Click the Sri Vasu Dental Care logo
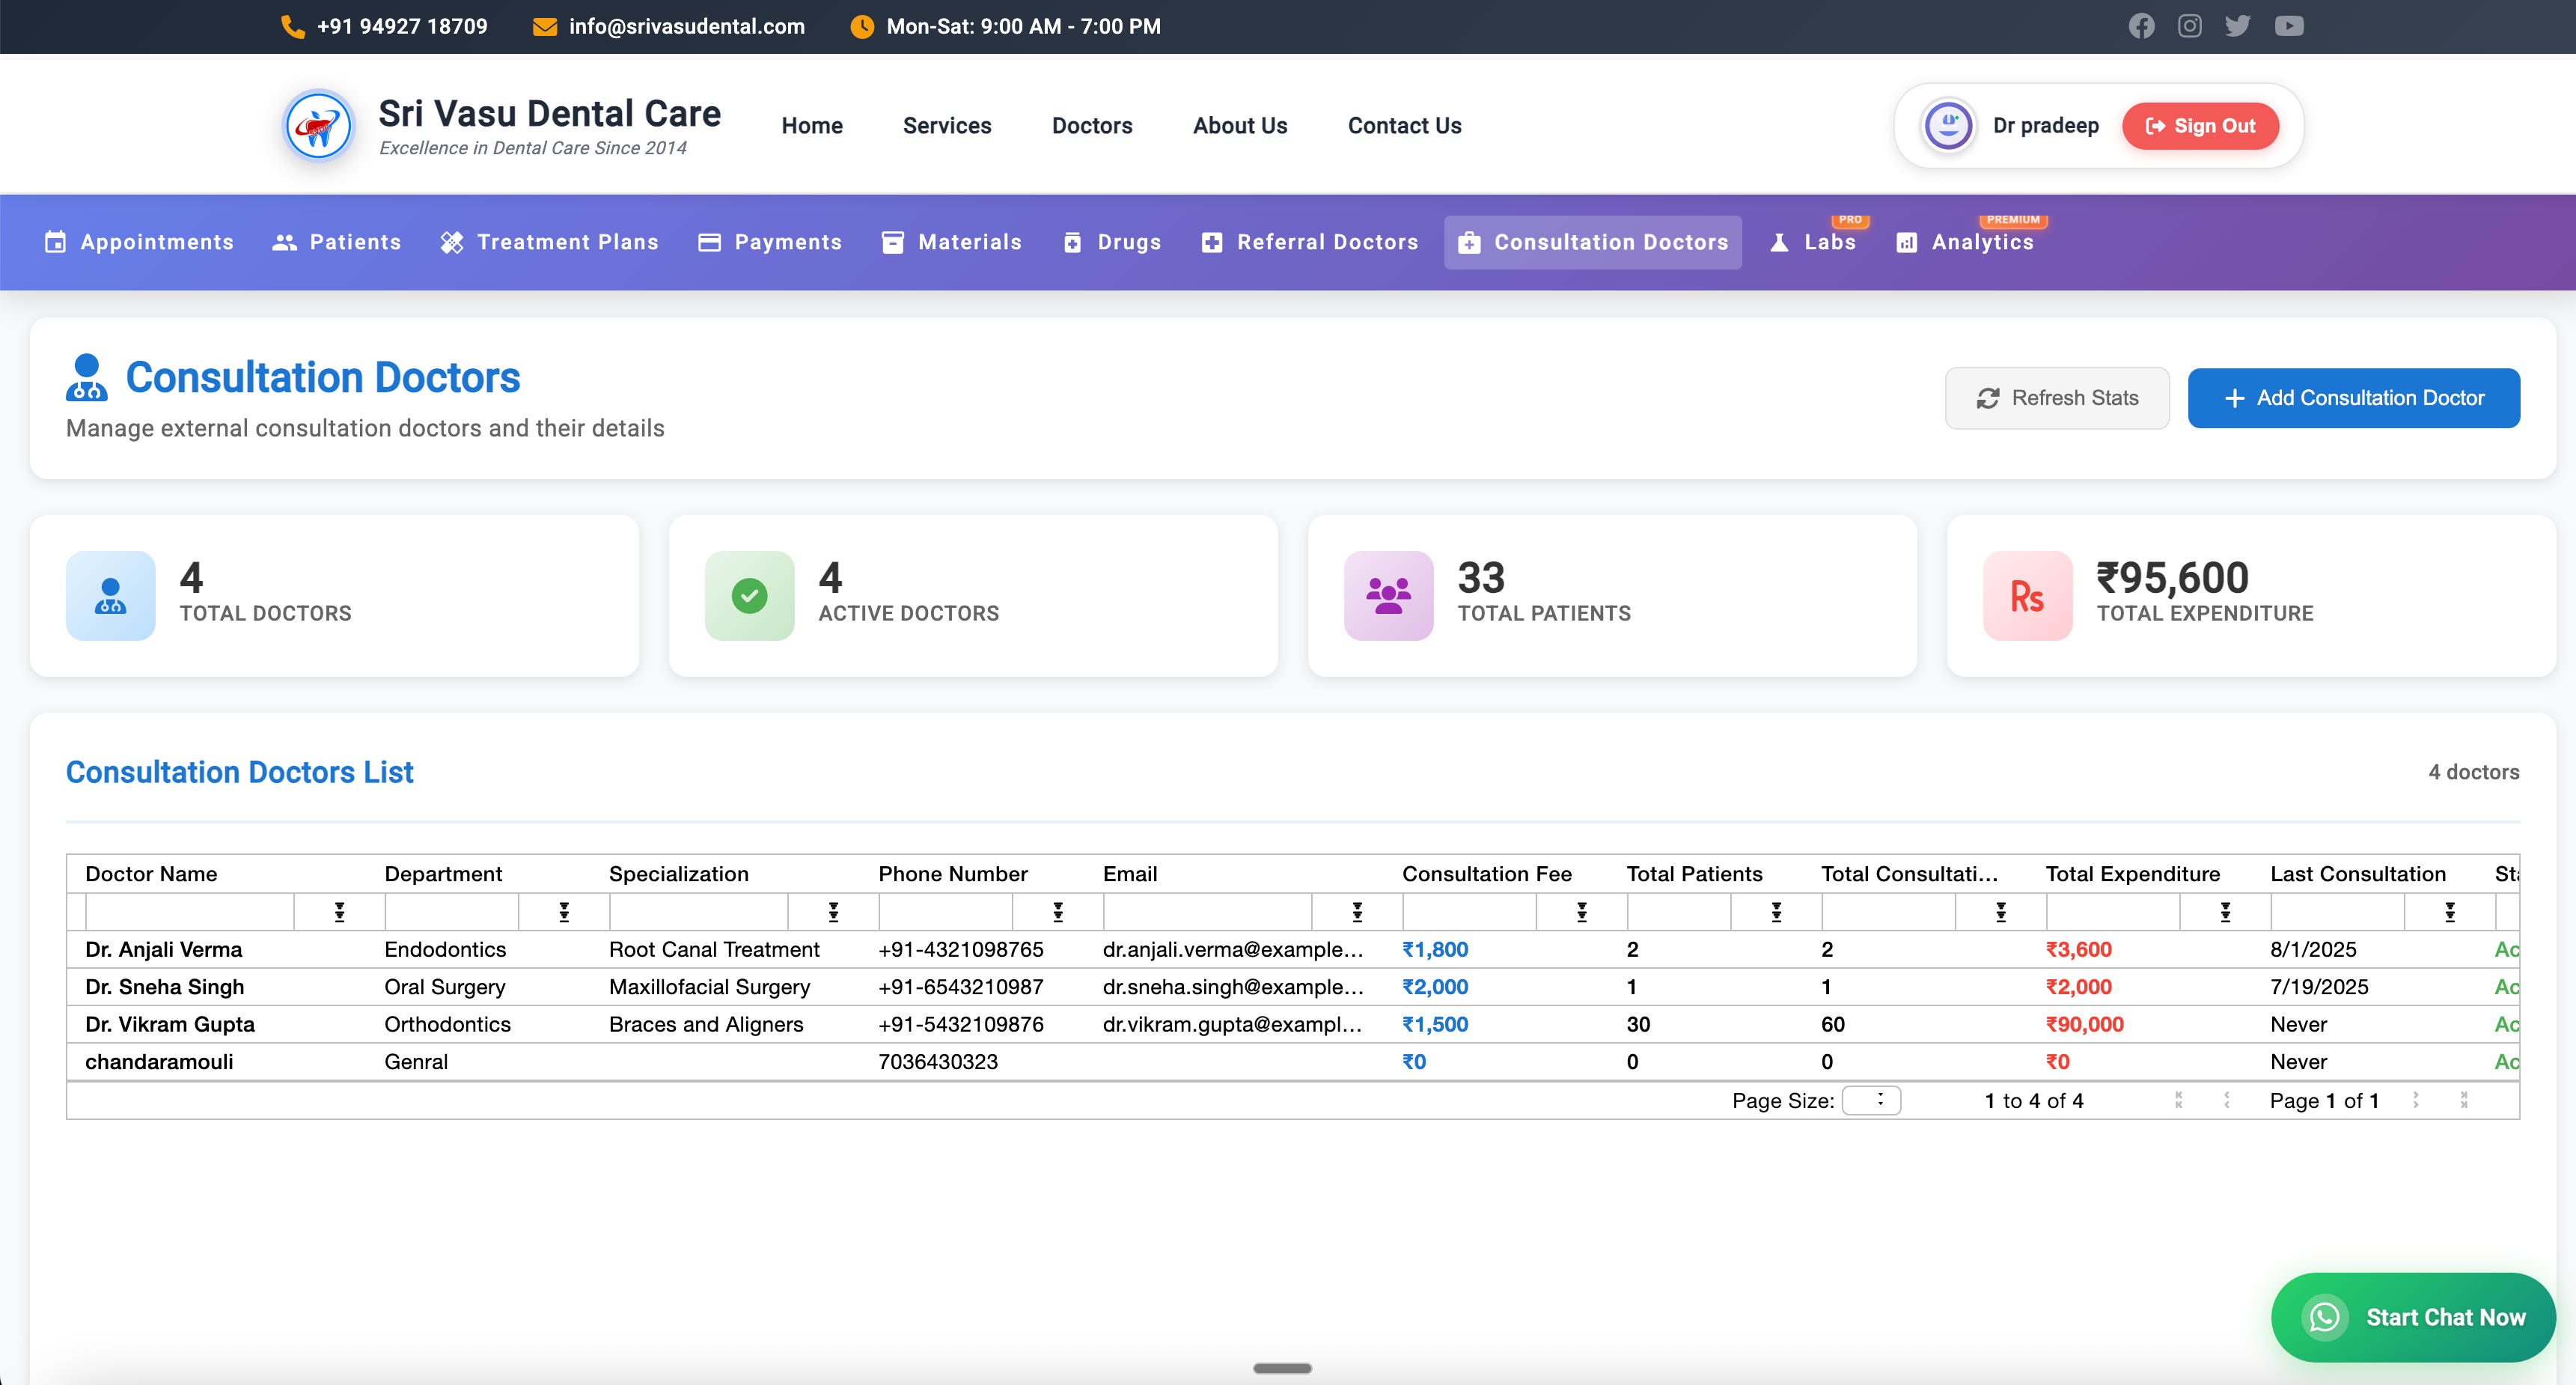Image resolution: width=2576 pixels, height=1385 pixels. [x=318, y=126]
